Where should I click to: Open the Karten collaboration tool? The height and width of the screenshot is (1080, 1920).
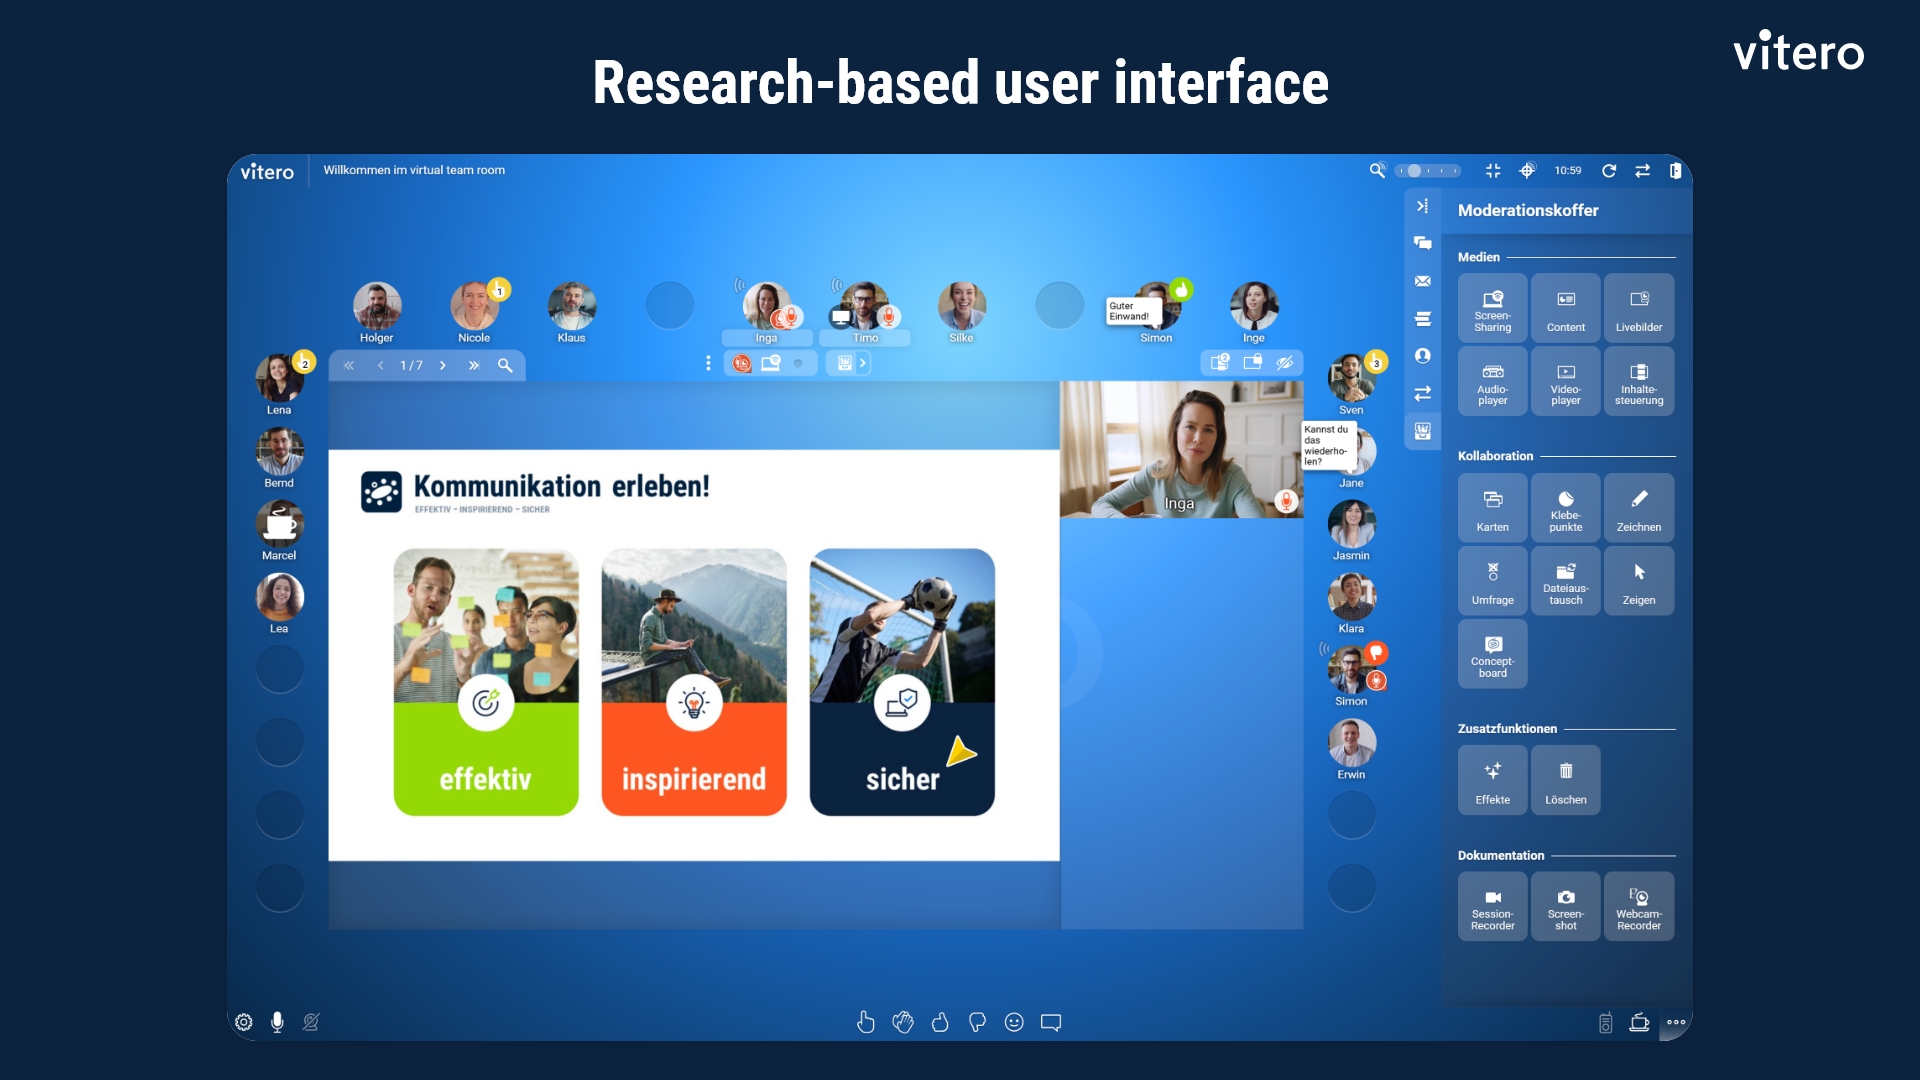[1492, 507]
